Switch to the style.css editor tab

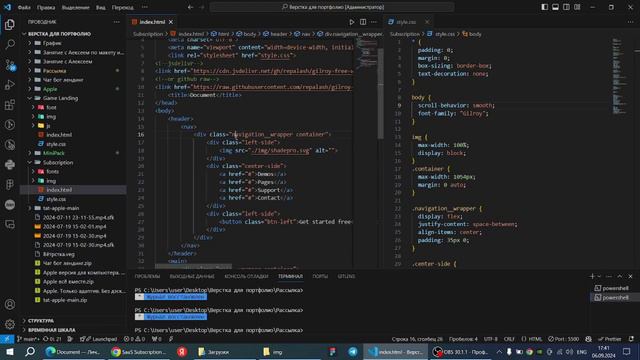[406, 22]
